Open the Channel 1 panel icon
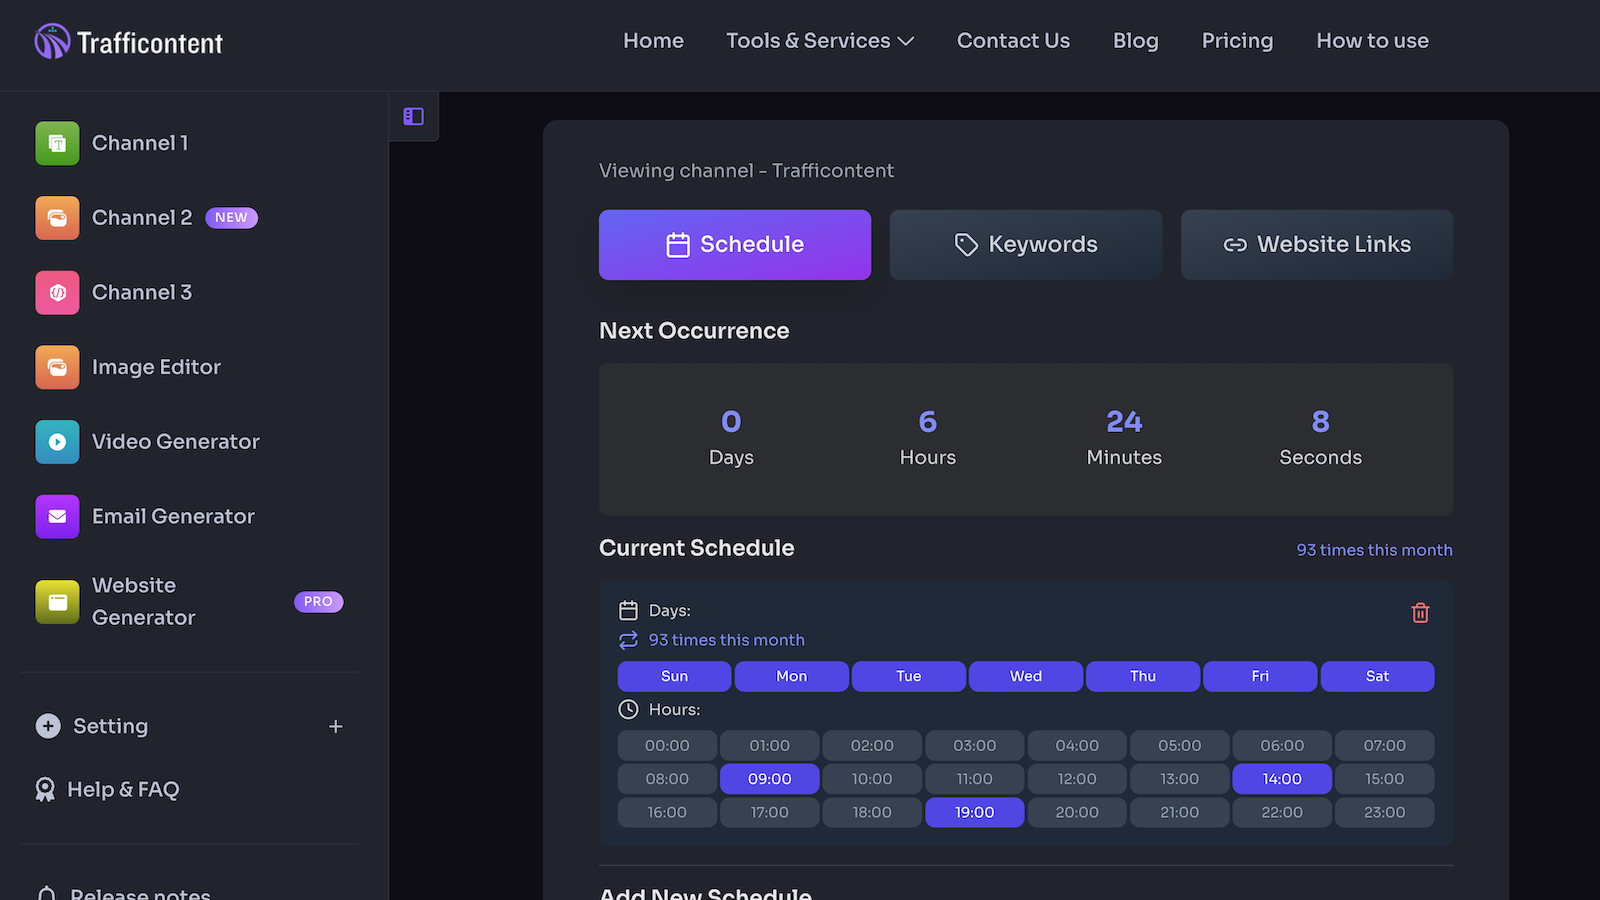 point(57,143)
